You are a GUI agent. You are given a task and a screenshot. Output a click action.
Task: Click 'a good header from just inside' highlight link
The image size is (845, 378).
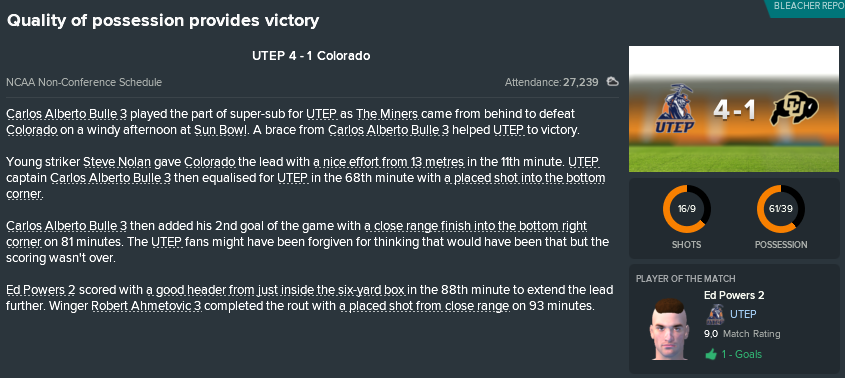(x=275, y=290)
